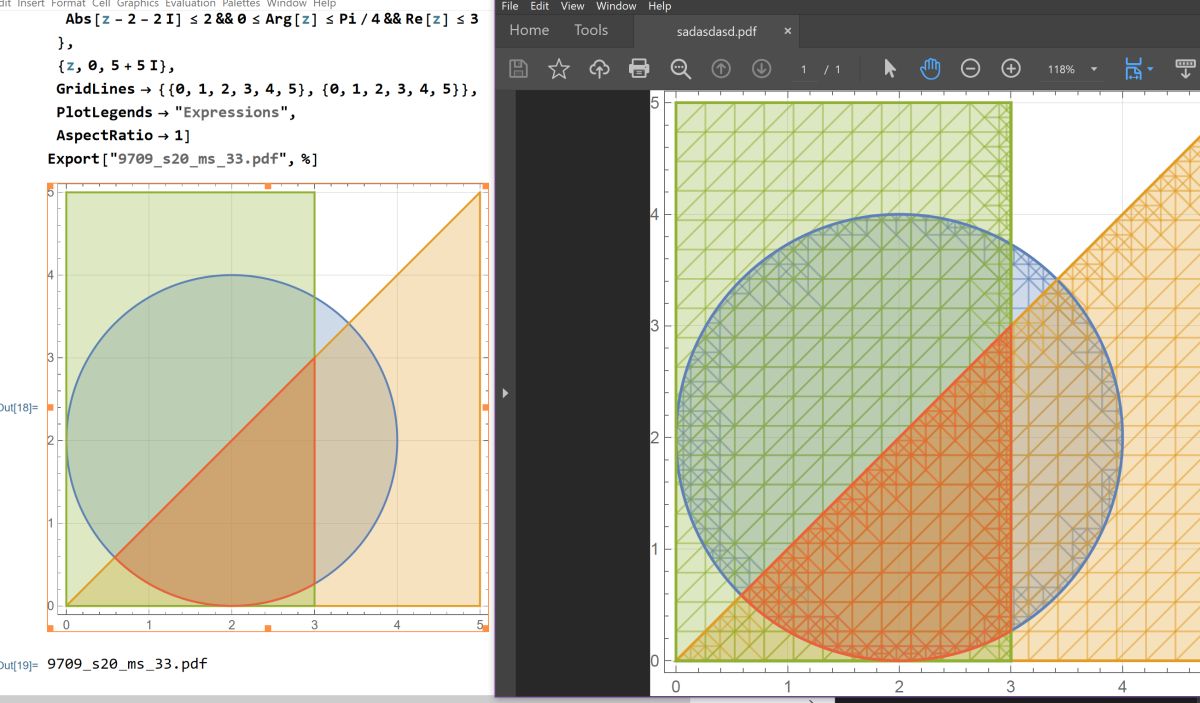Close the sadasdasd.pdf tab
The height and width of the screenshot is (703, 1200).
click(787, 31)
